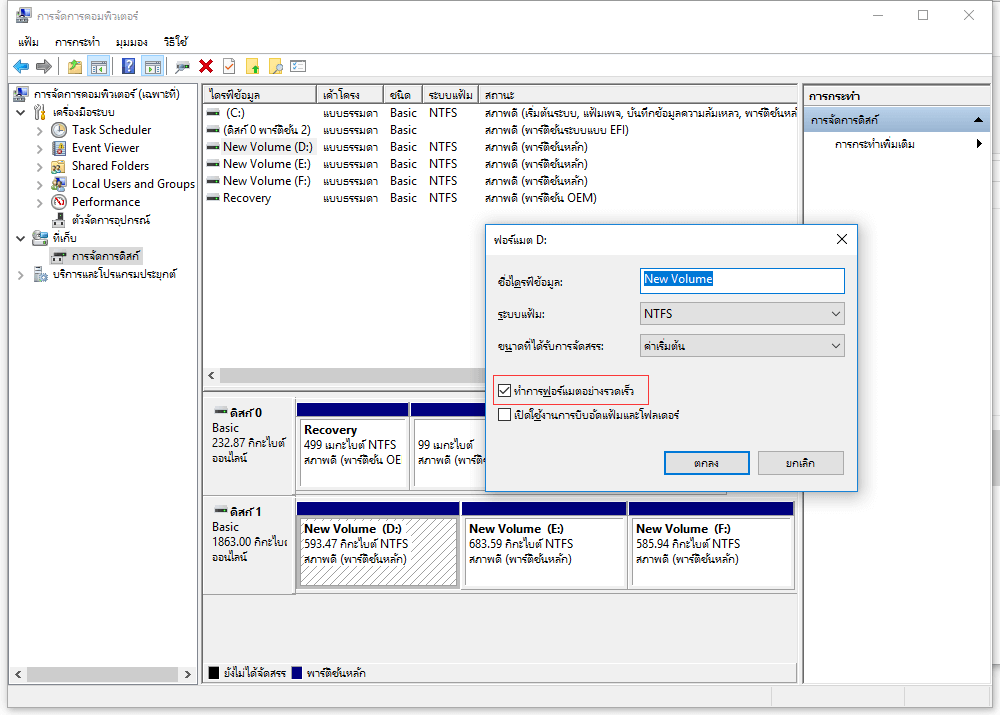The height and width of the screenshot is (715, 1000).
Task: Uncheck the quick format checkbox
Action: pyautogui.click(x=505, y=389)
